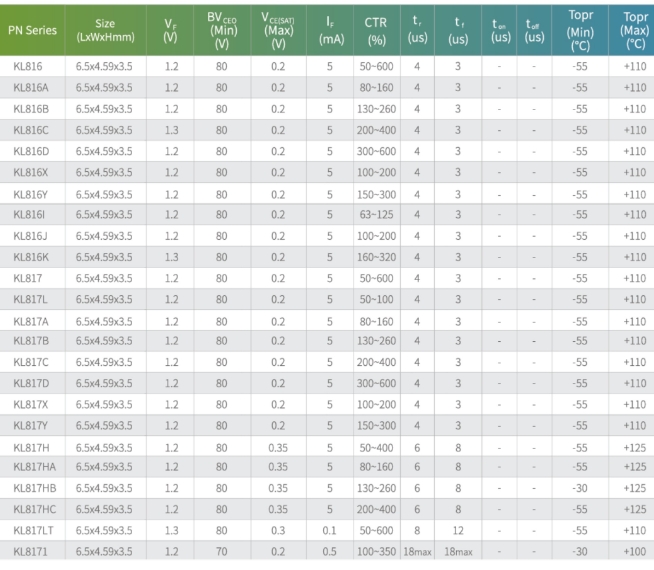Click the Topr (Max) column header
Image resolution: width=654 pixels, height=570 pixels.
coord(633,30)
